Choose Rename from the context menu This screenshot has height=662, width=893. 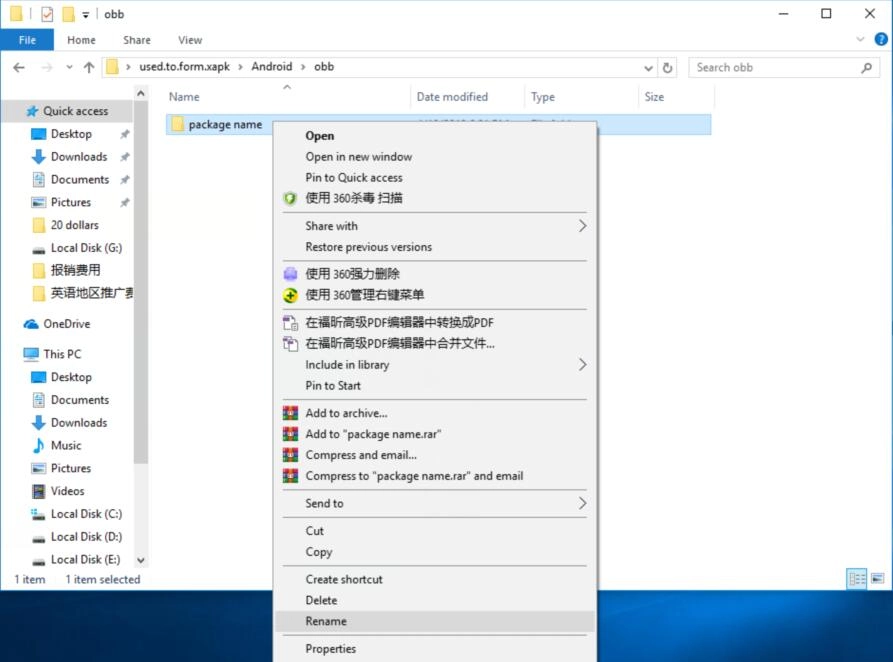click(x=326, y=621)
